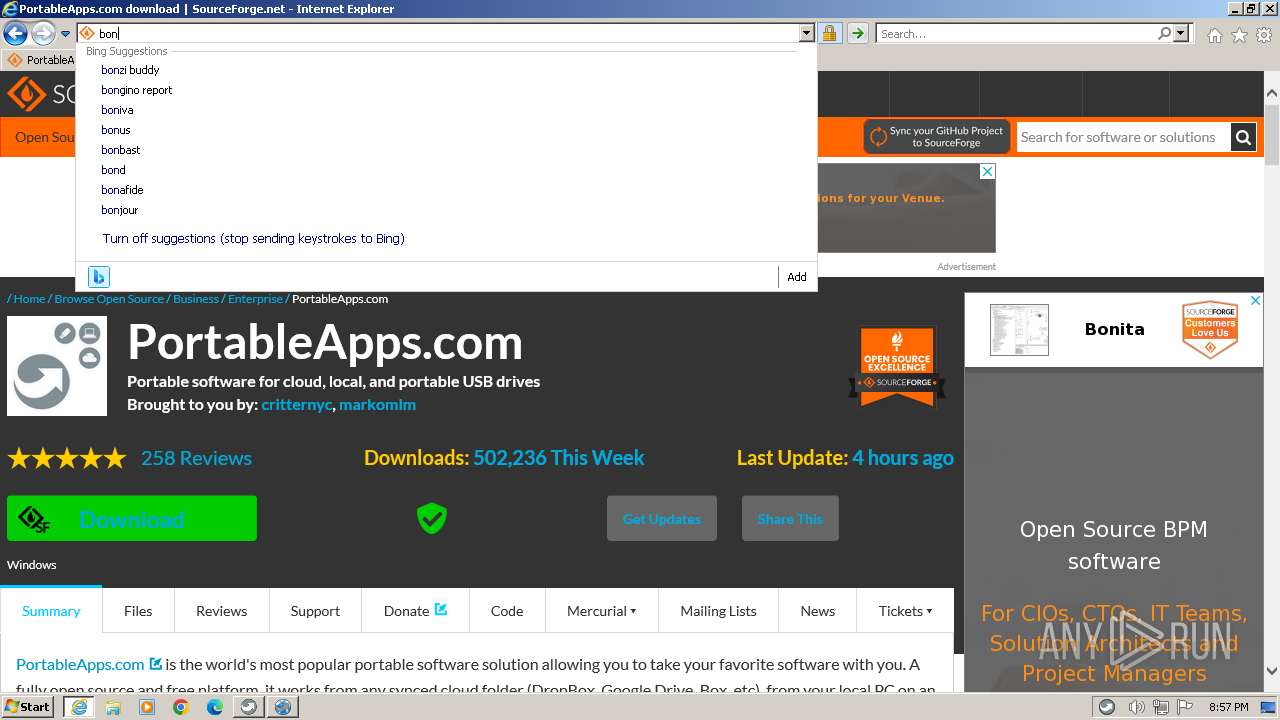Click the browser search box

[1015, 34]
